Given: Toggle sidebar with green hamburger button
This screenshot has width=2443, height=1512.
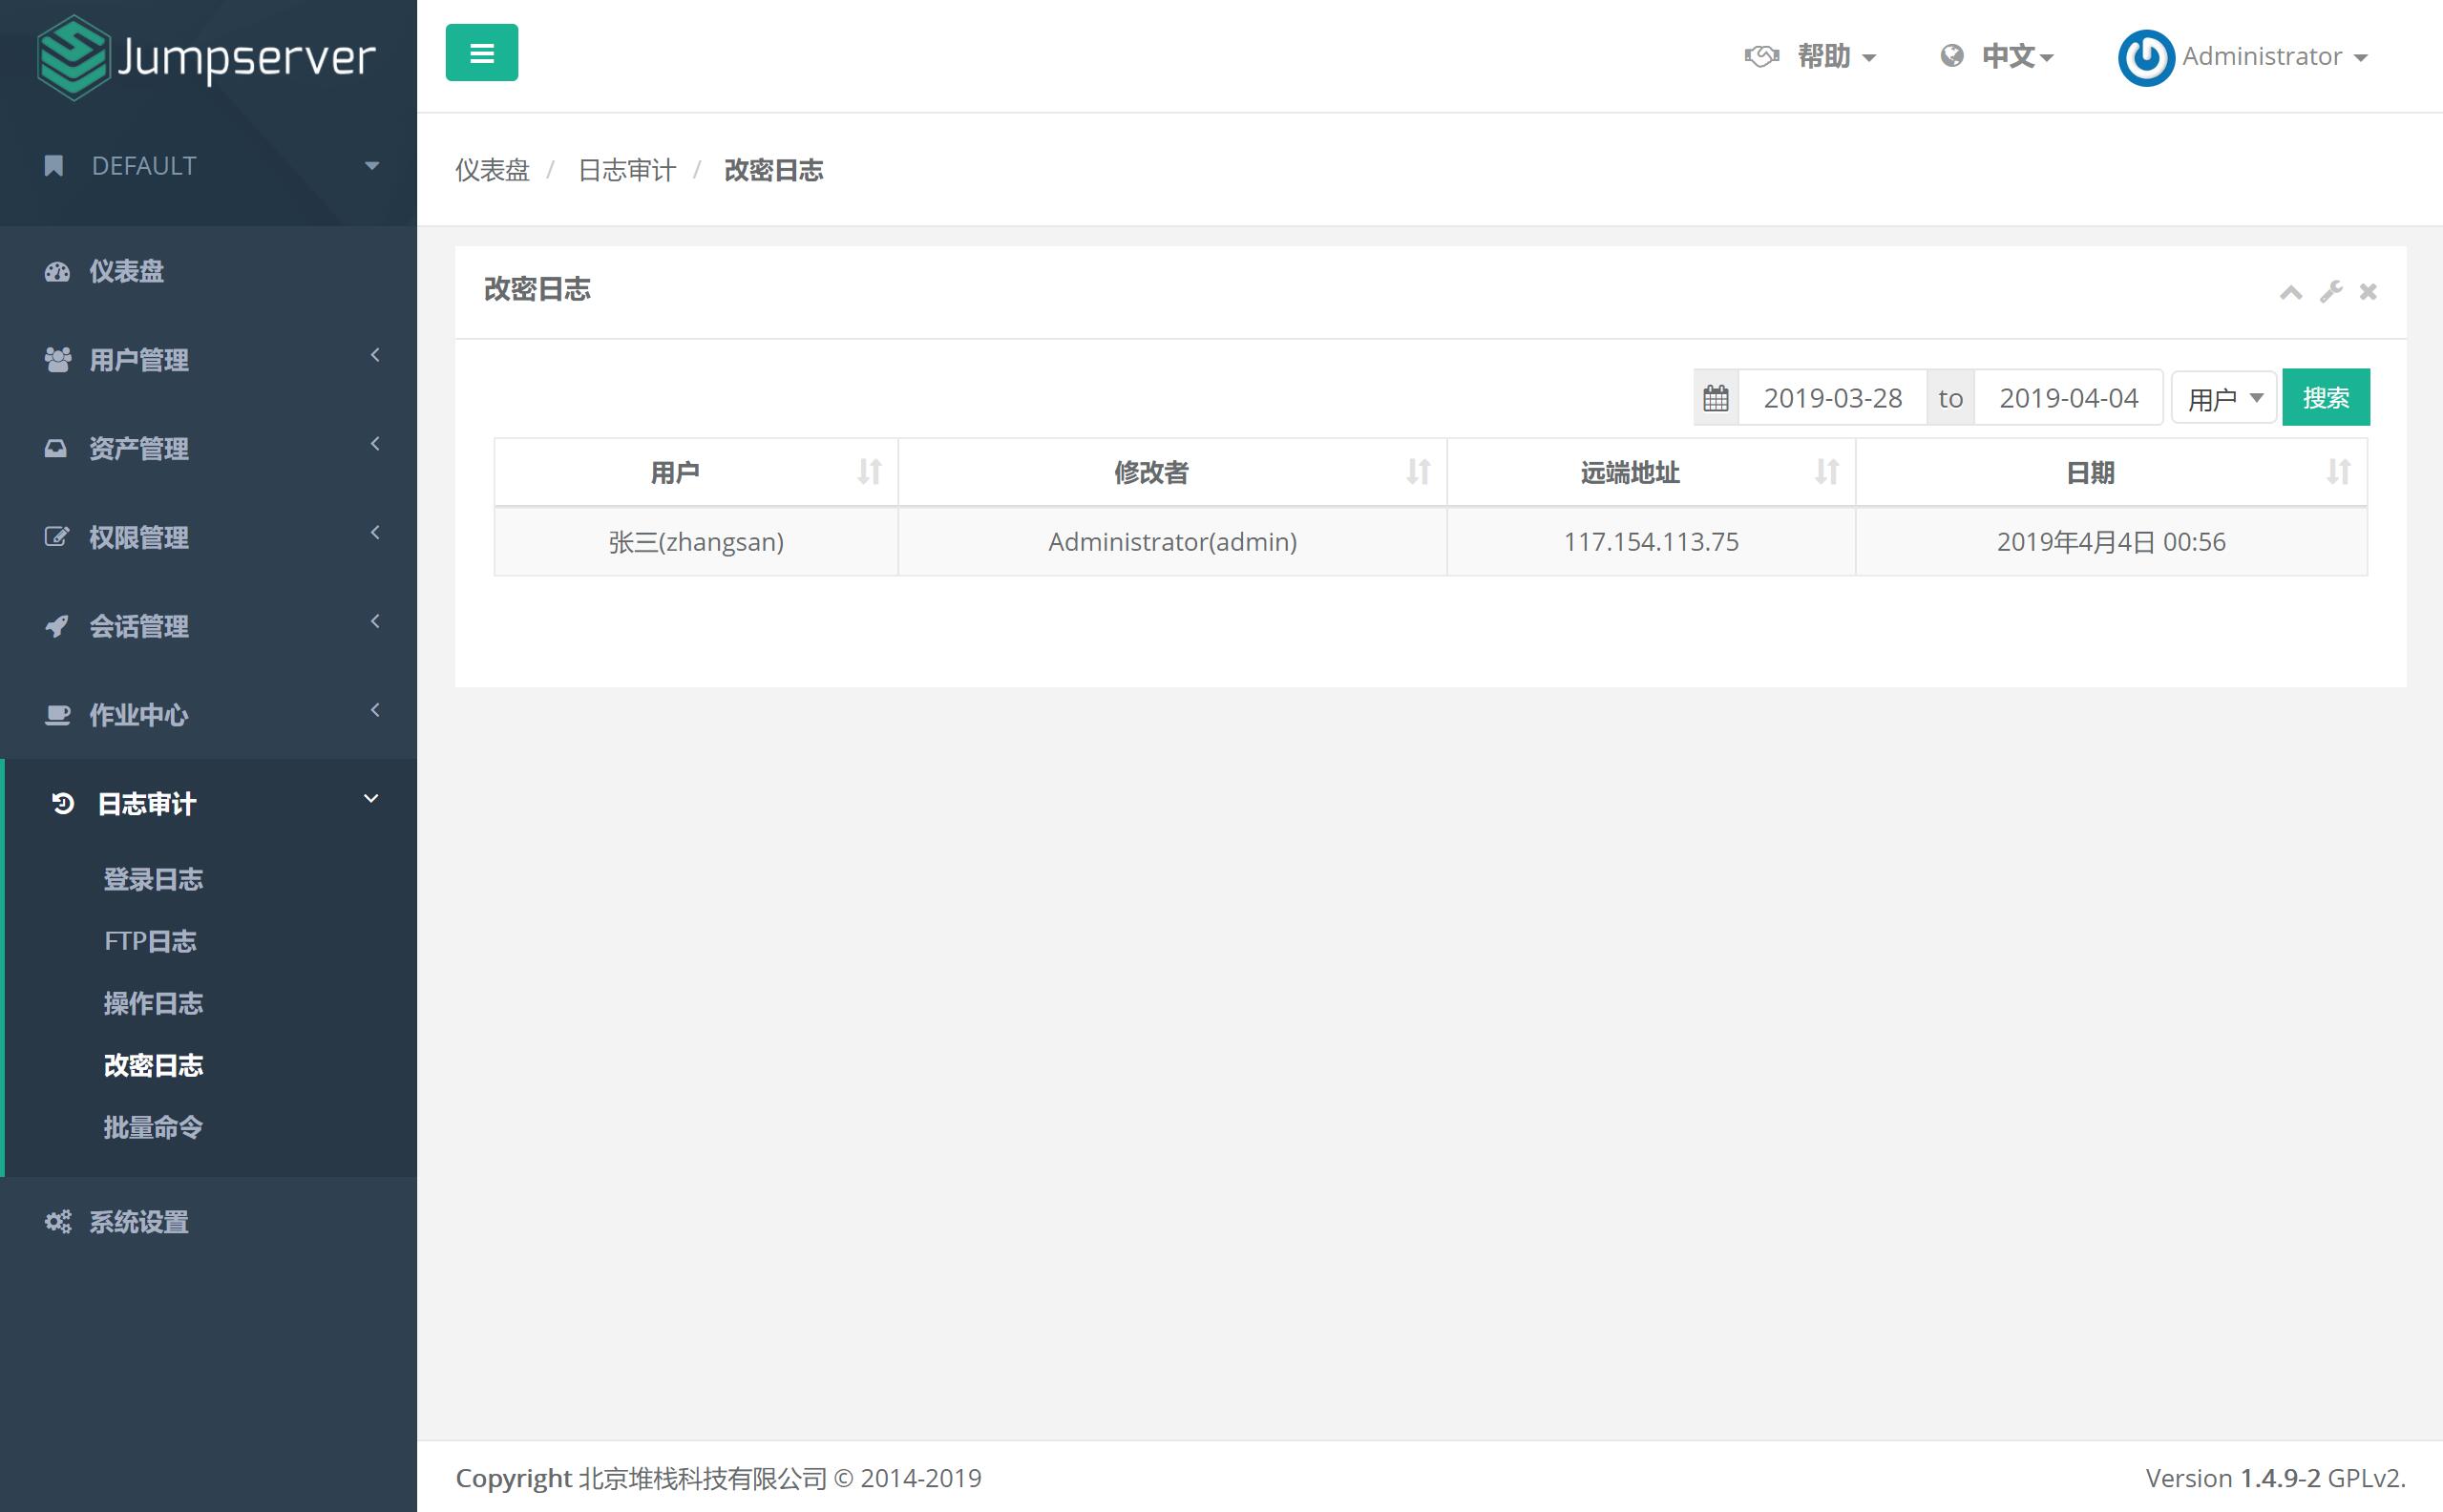Looking at the screenshot, I should pos(481,53).
